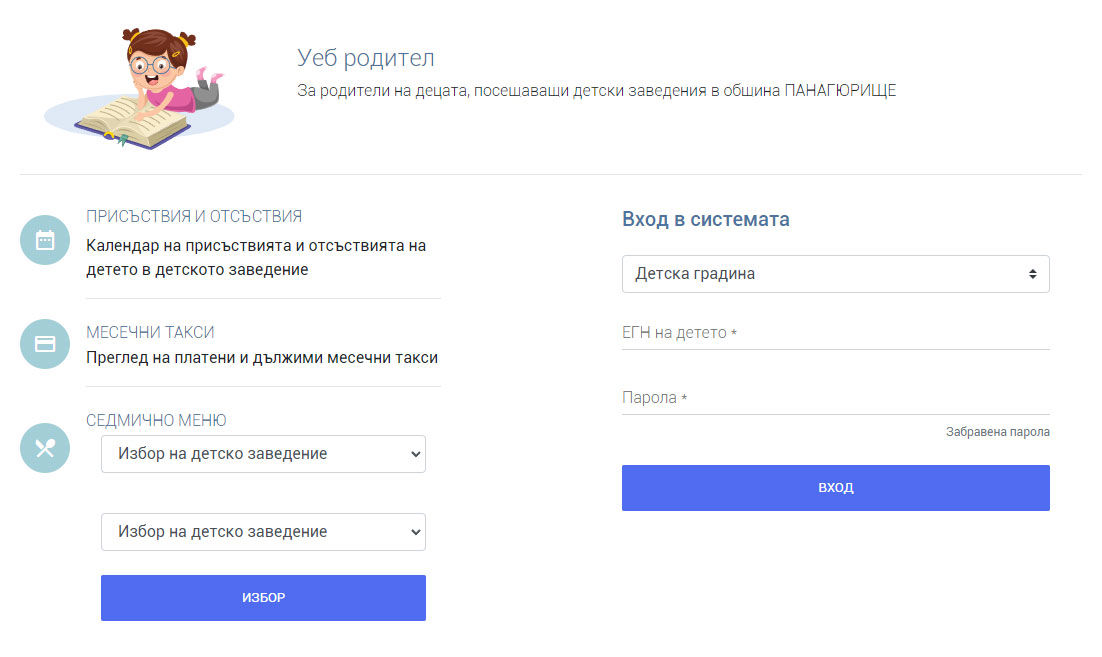Focus the 'ЕГН на детето' input field
Viewport: 1102px width, 657px height.
click(835, 333)
